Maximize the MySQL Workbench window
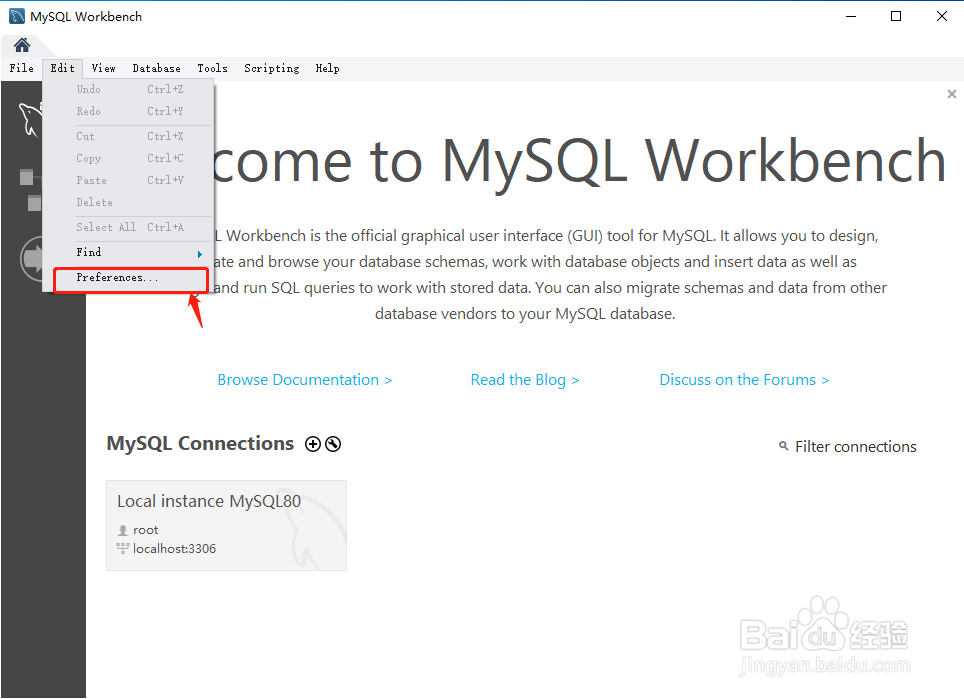Viewport: 964px width, 699px height. pyautogui.click(x=896, y=17)
